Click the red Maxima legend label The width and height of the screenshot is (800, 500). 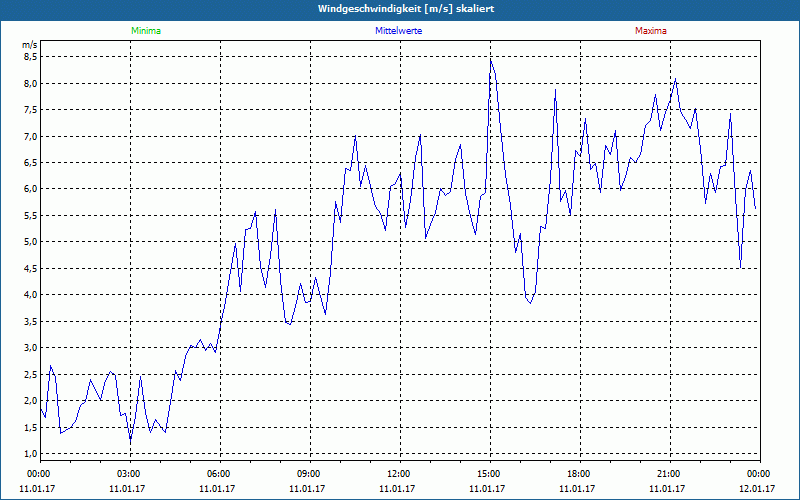pos(651,31)
